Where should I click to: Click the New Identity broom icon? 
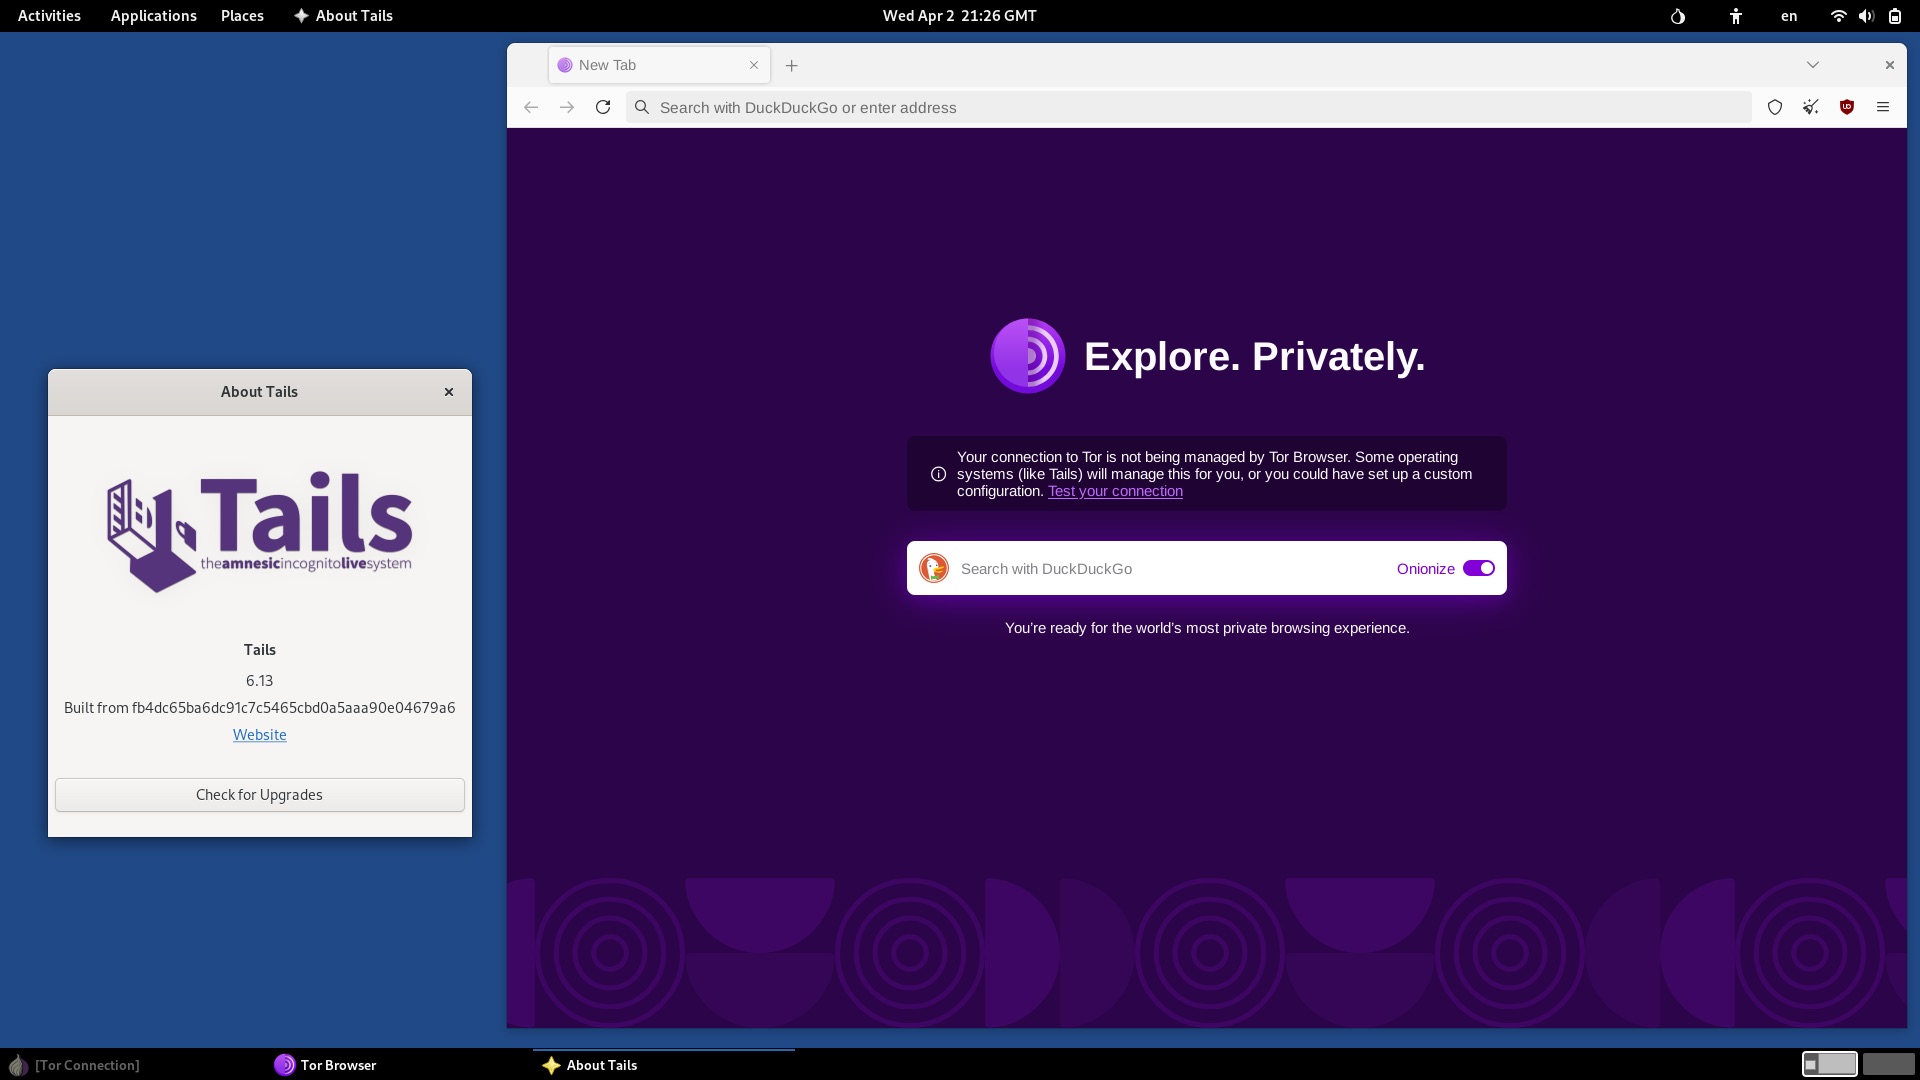pyautogui.click(x=1811, y=107)
